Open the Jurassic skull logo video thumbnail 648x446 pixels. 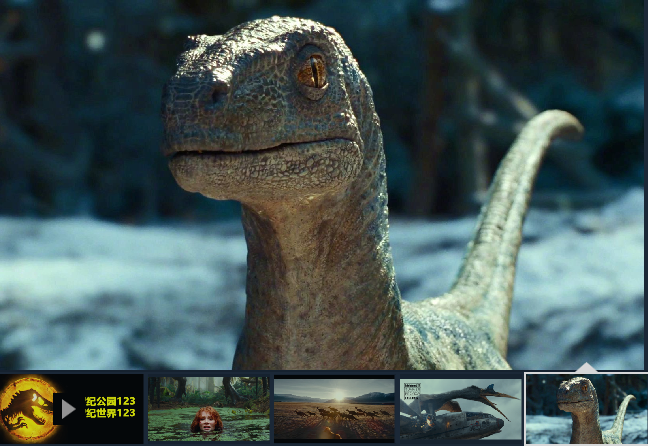[71, 409]
